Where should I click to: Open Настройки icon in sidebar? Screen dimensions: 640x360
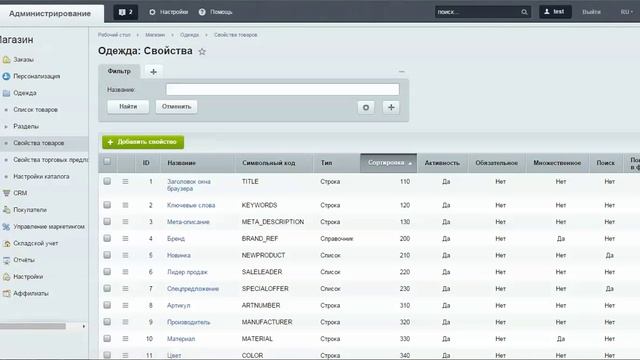point(6,277)
